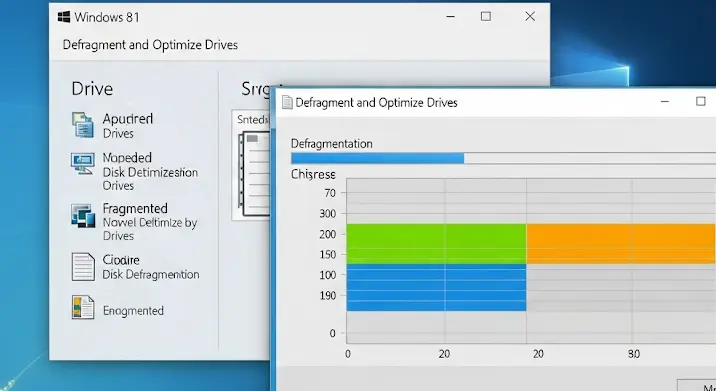Minimize the Windows 81 back window
The width and height of the screenshot is (716, 391).
pos(450,17)
